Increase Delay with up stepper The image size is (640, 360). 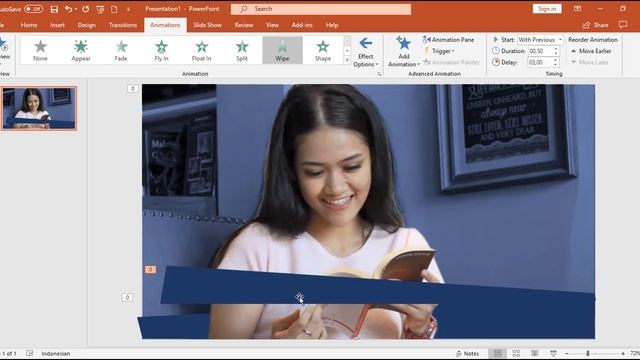[x=556, y=60]
